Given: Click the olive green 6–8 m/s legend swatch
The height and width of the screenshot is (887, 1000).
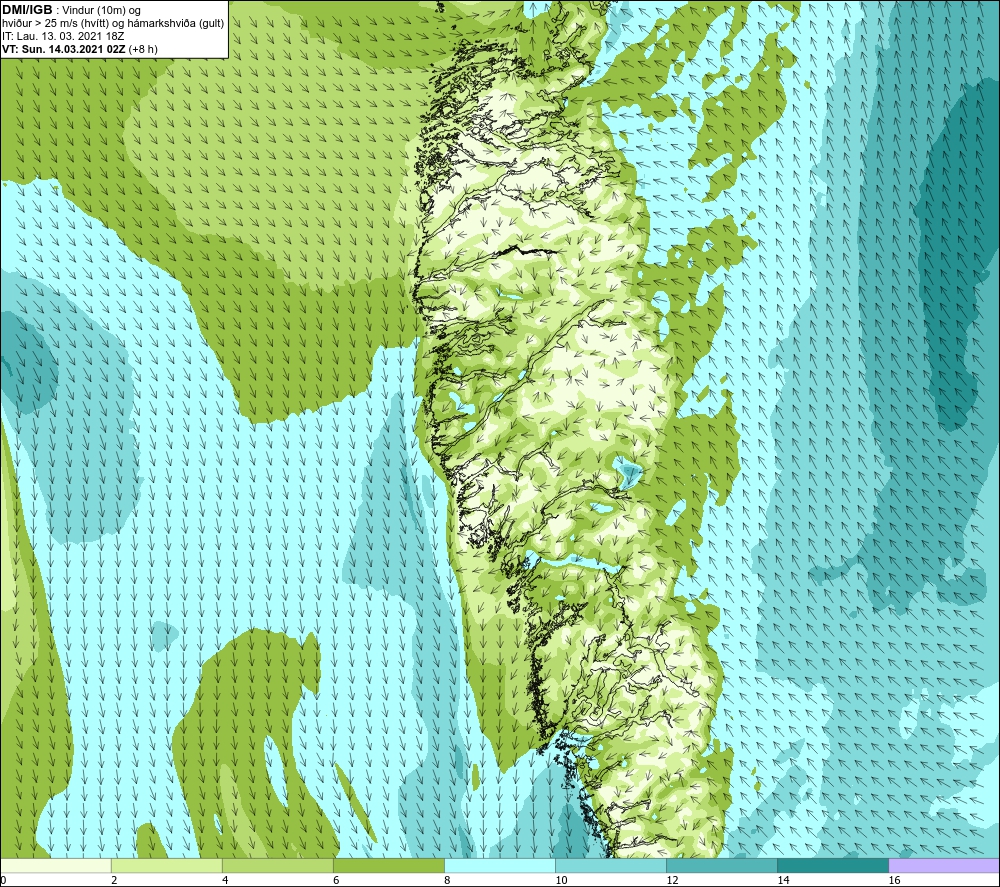Looking at the screenshot, I should (x=388, y=865).
